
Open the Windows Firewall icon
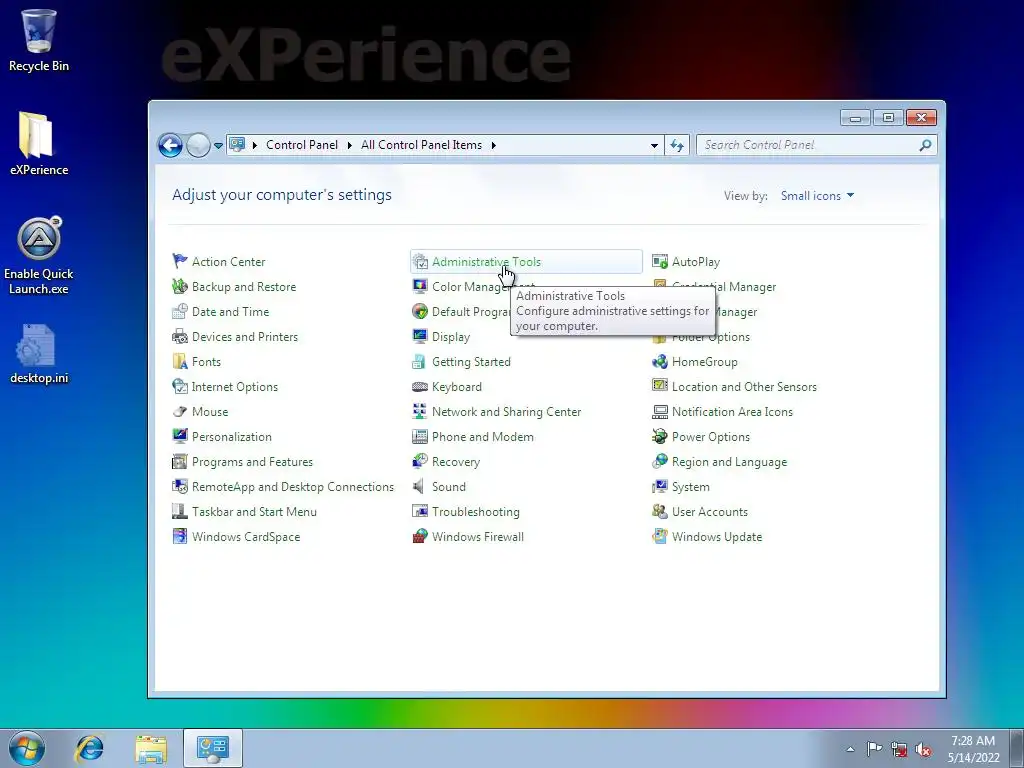pos(420,536)
